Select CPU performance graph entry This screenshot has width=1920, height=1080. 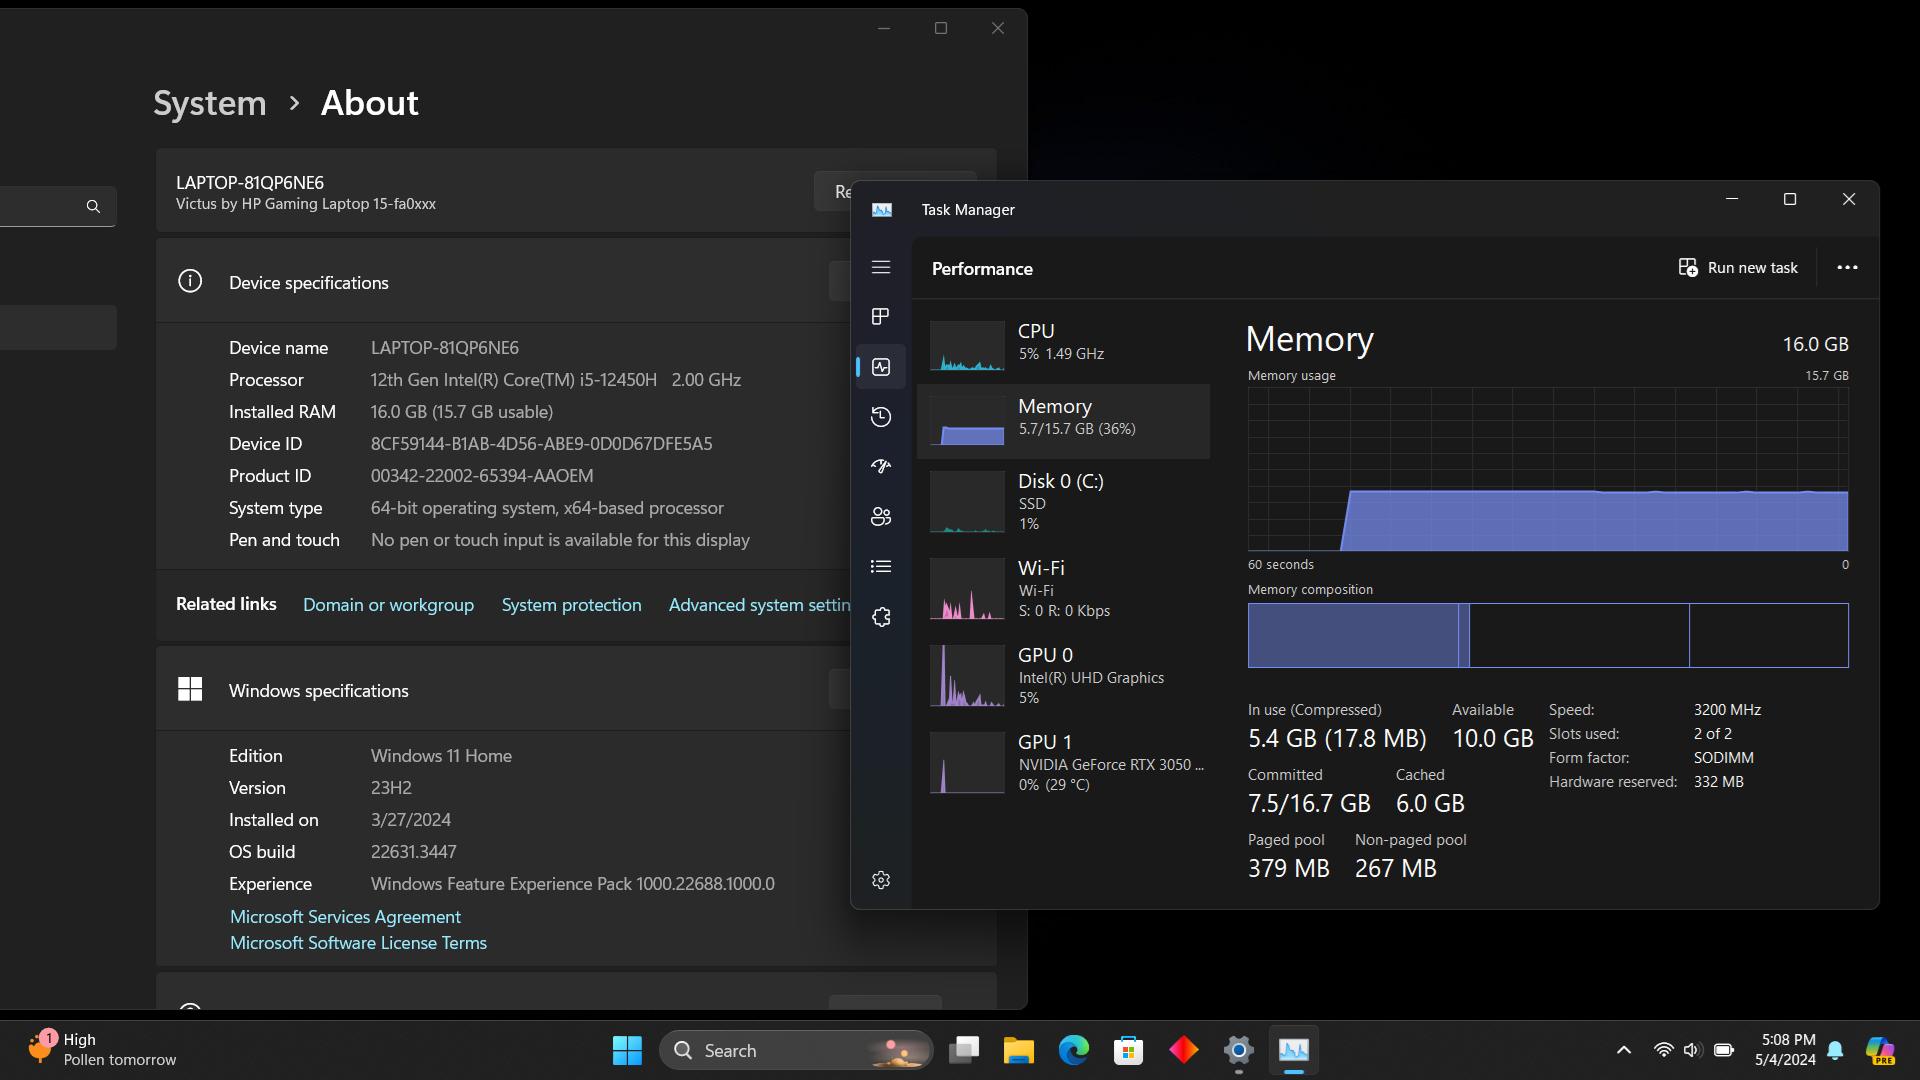[x=1063, y=345]
